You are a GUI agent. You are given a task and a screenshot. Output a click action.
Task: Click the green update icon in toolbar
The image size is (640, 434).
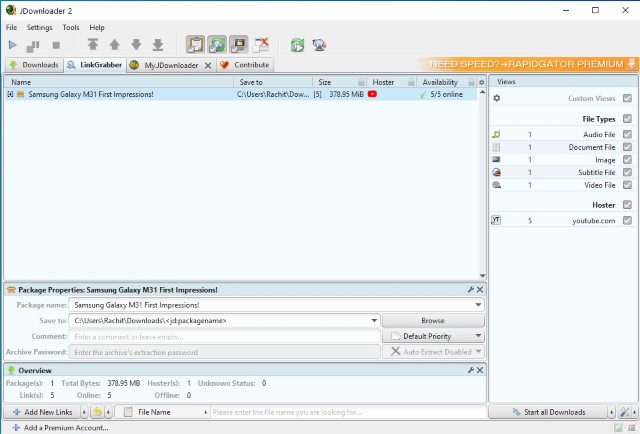[298, 45]
